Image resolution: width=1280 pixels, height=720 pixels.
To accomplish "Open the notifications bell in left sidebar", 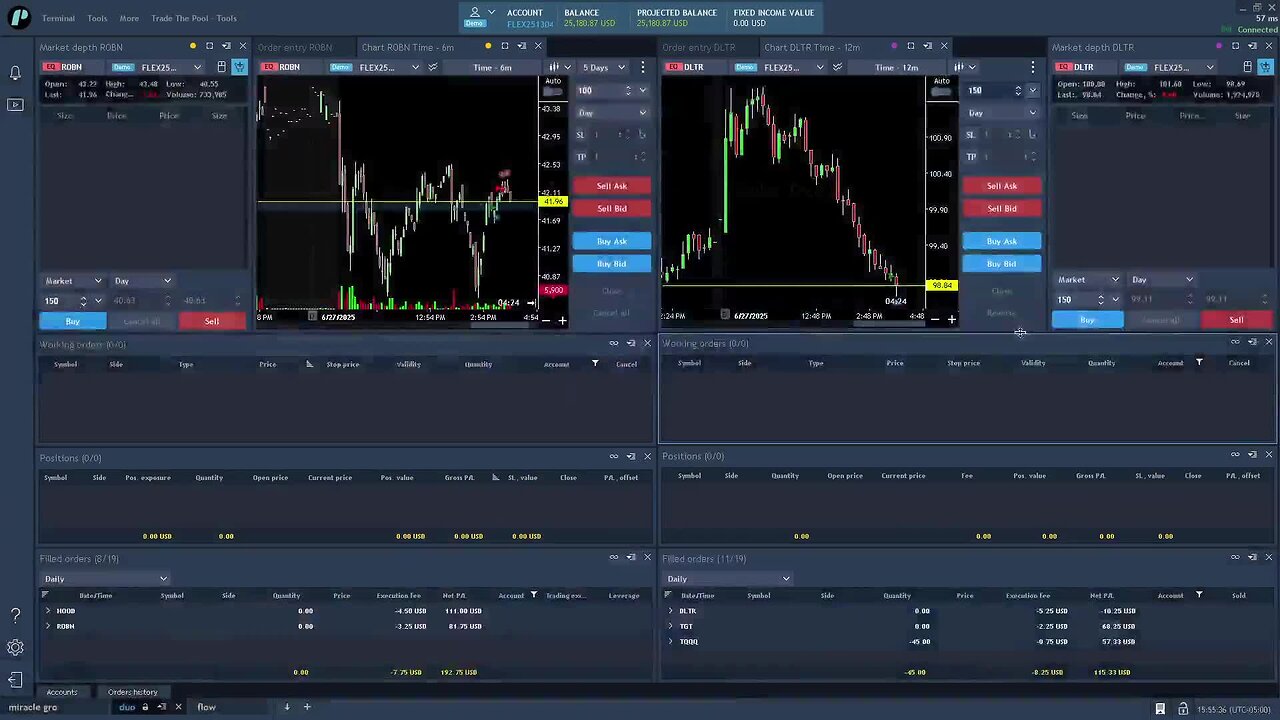I will [15, 73].
